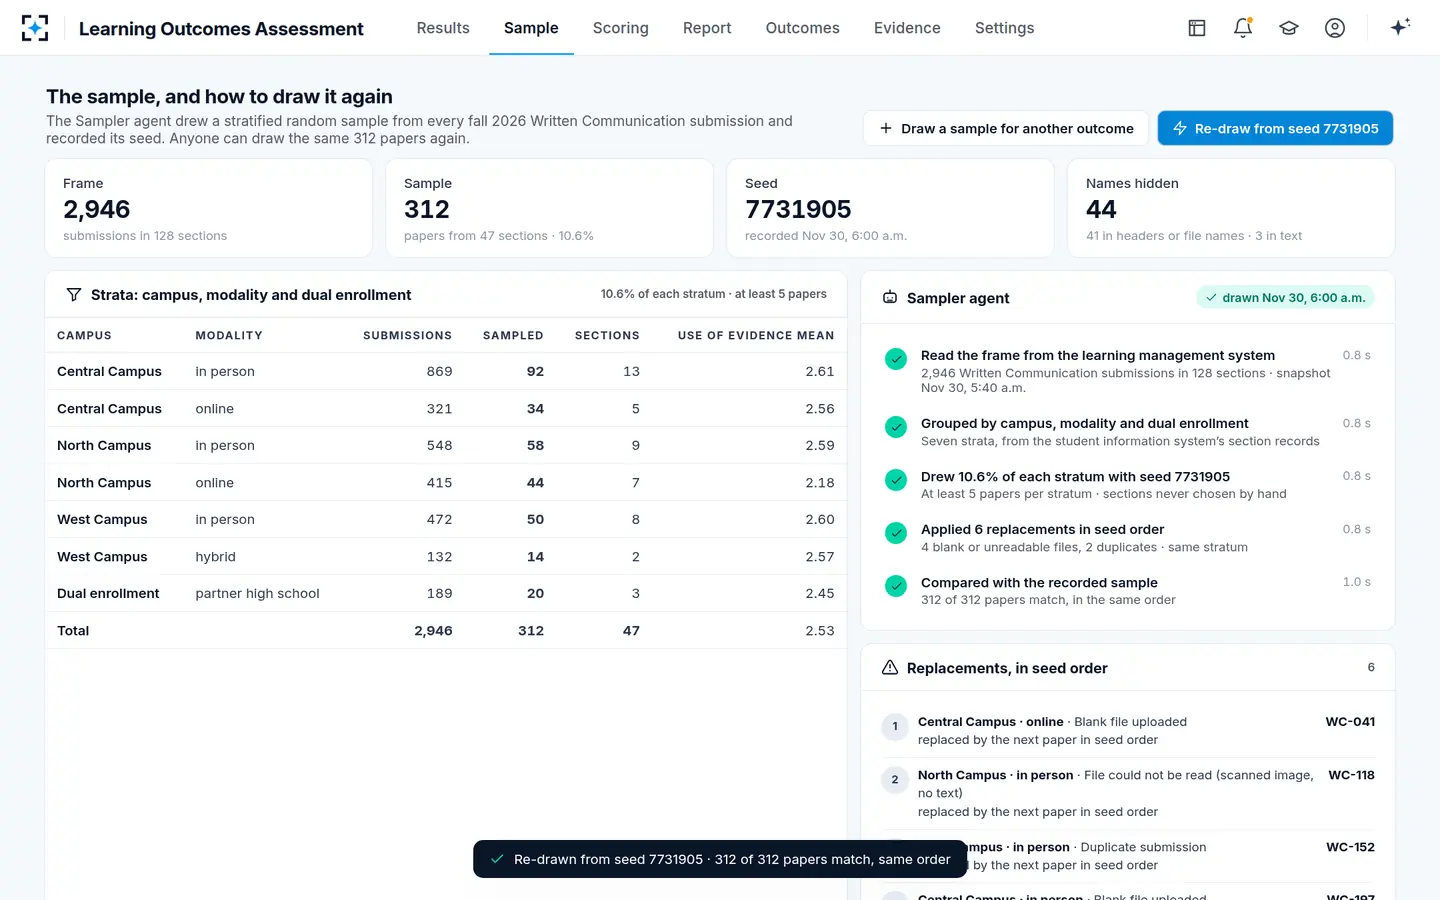The height and width of the screenshot is (900, 1440).
Task: Click replacement ID WC-118
Action: pos(1351,775)
